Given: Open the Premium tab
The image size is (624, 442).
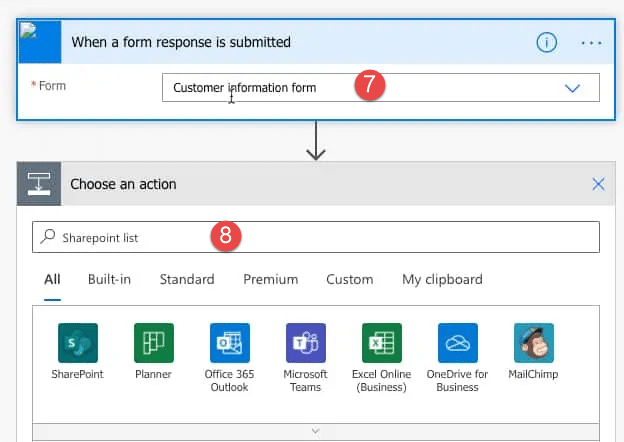Looking at the screenshot, I should [x=271, y=279].
